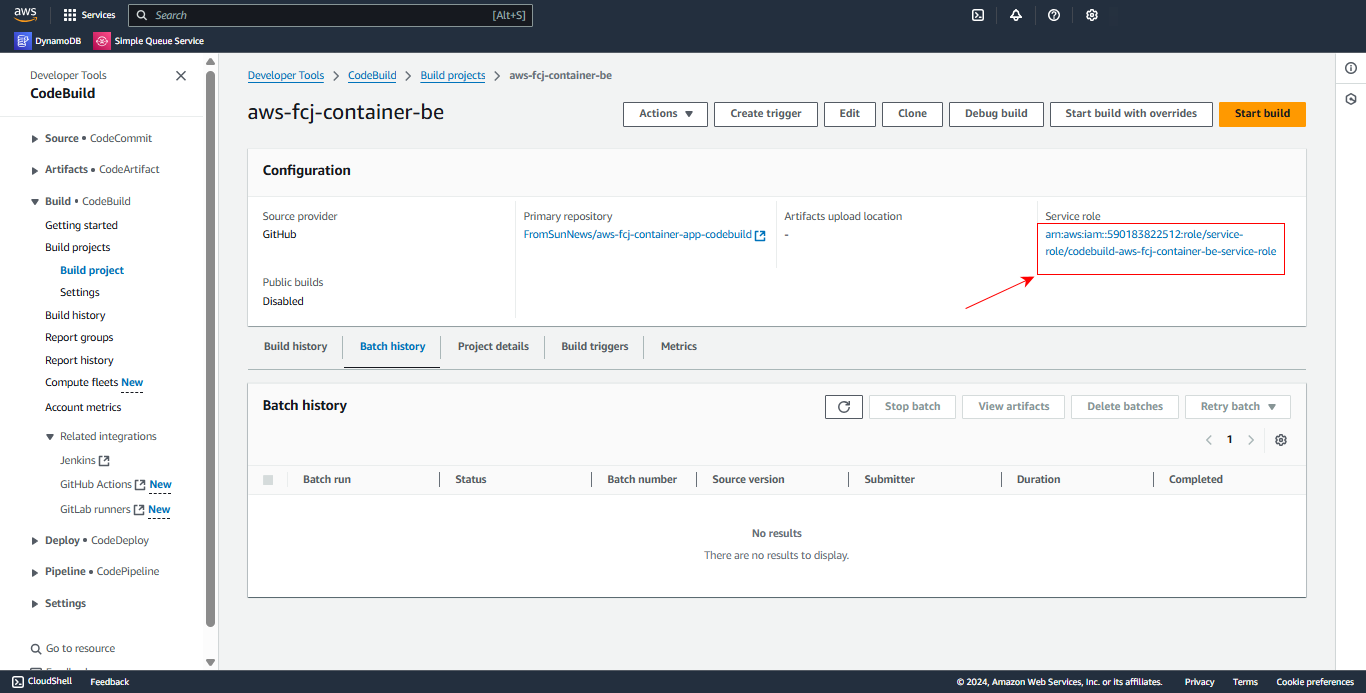The height and width of the screenshot is (693, 1366).
Task: Open Account metrics in sidebar
Action: 83,408
